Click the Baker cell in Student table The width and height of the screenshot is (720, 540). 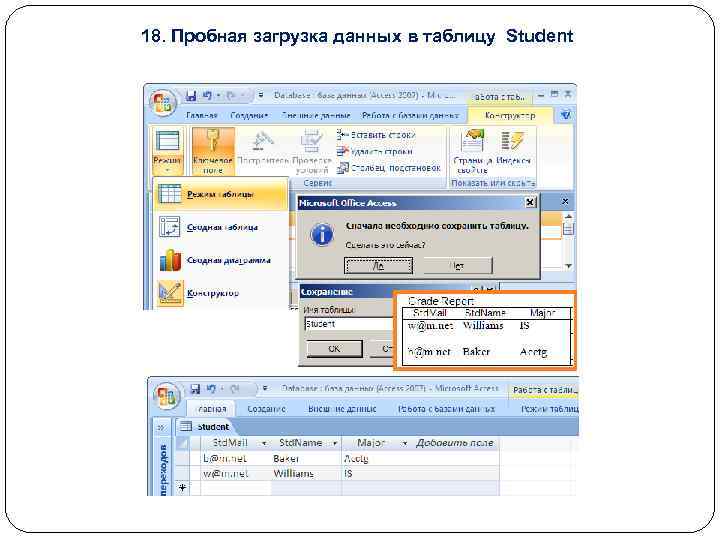tap(306, 458)
